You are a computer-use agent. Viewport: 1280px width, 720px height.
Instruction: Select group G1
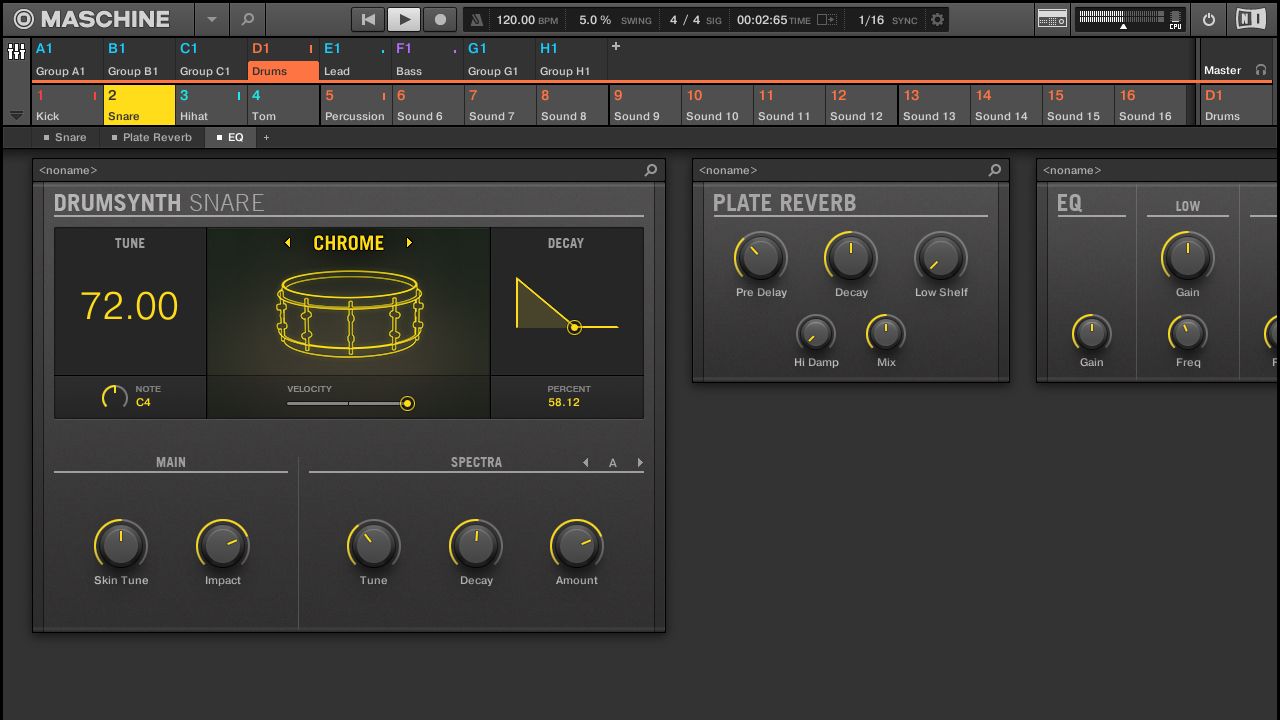pos(500,60)
